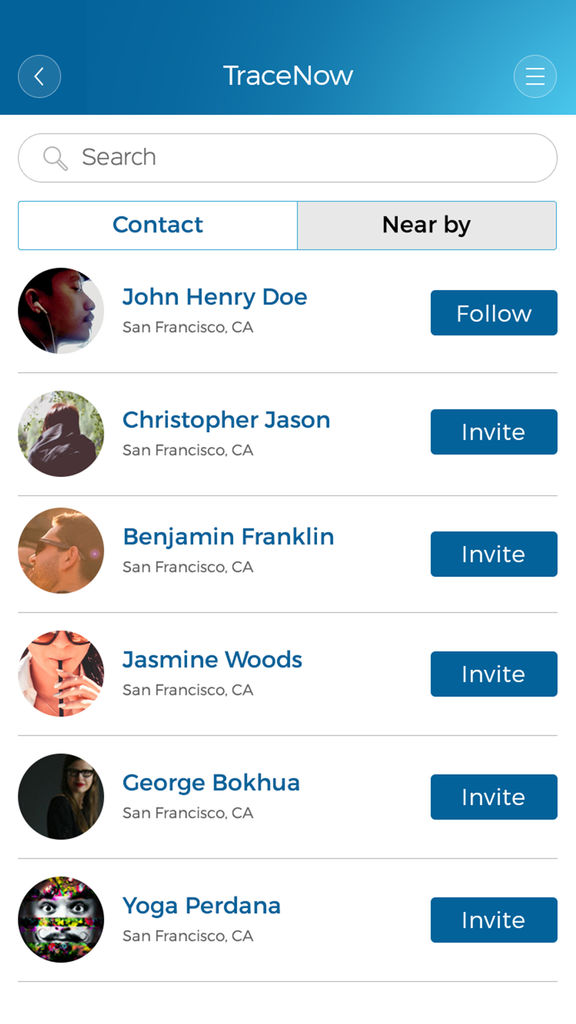Viewport: 576px width, 1024px height.
Task: Open the John Henry Doe name link
Action: pyautogui.click(x=215, y=297)
